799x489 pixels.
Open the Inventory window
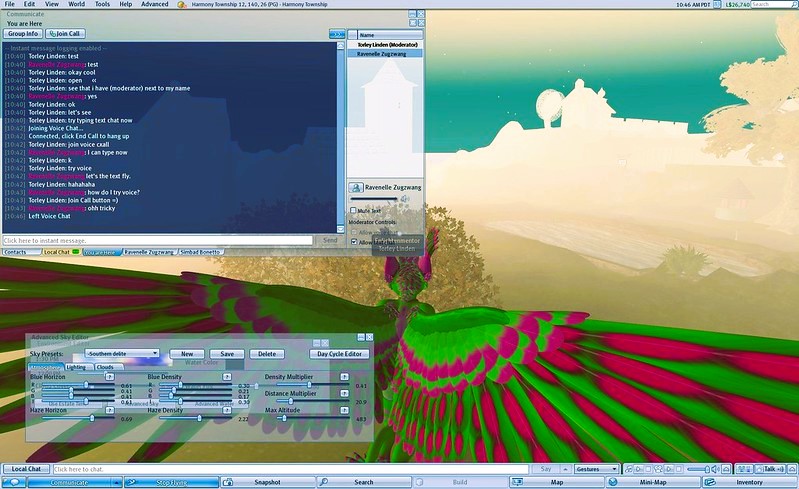pos(749,482)
